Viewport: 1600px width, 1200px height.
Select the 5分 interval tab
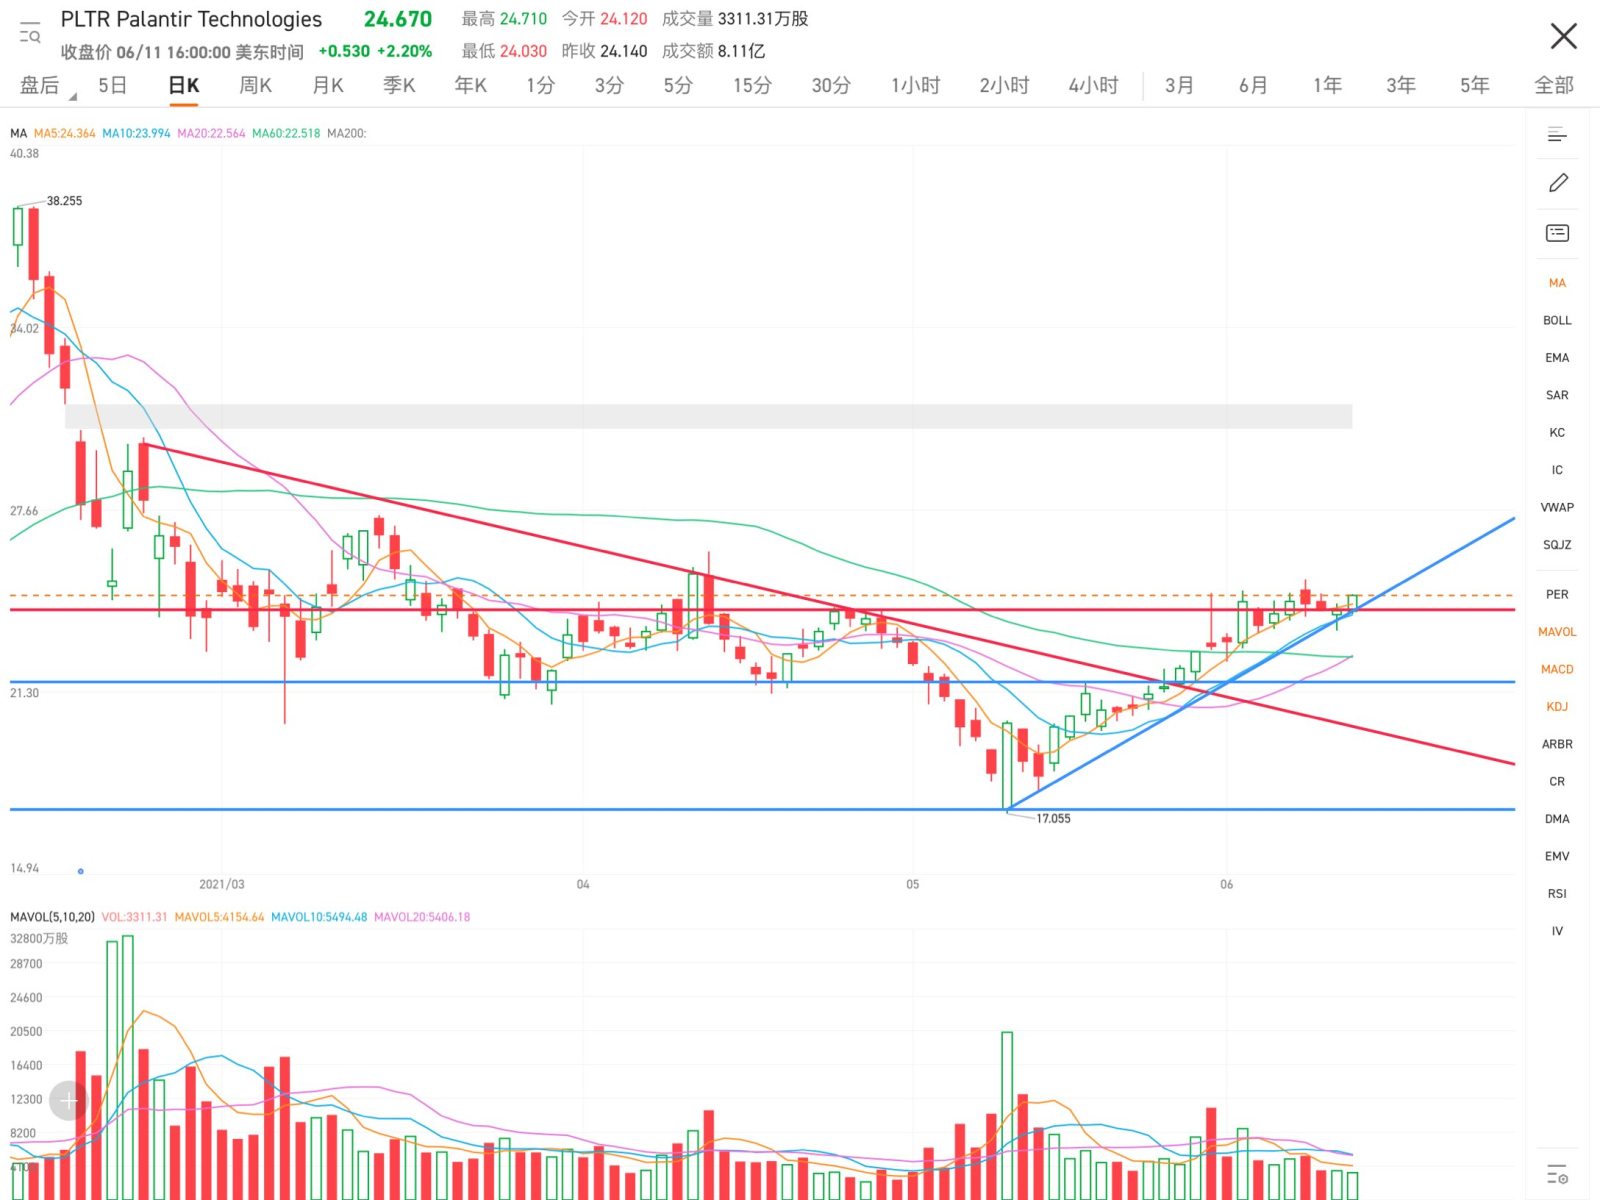(x=678, y=86)
